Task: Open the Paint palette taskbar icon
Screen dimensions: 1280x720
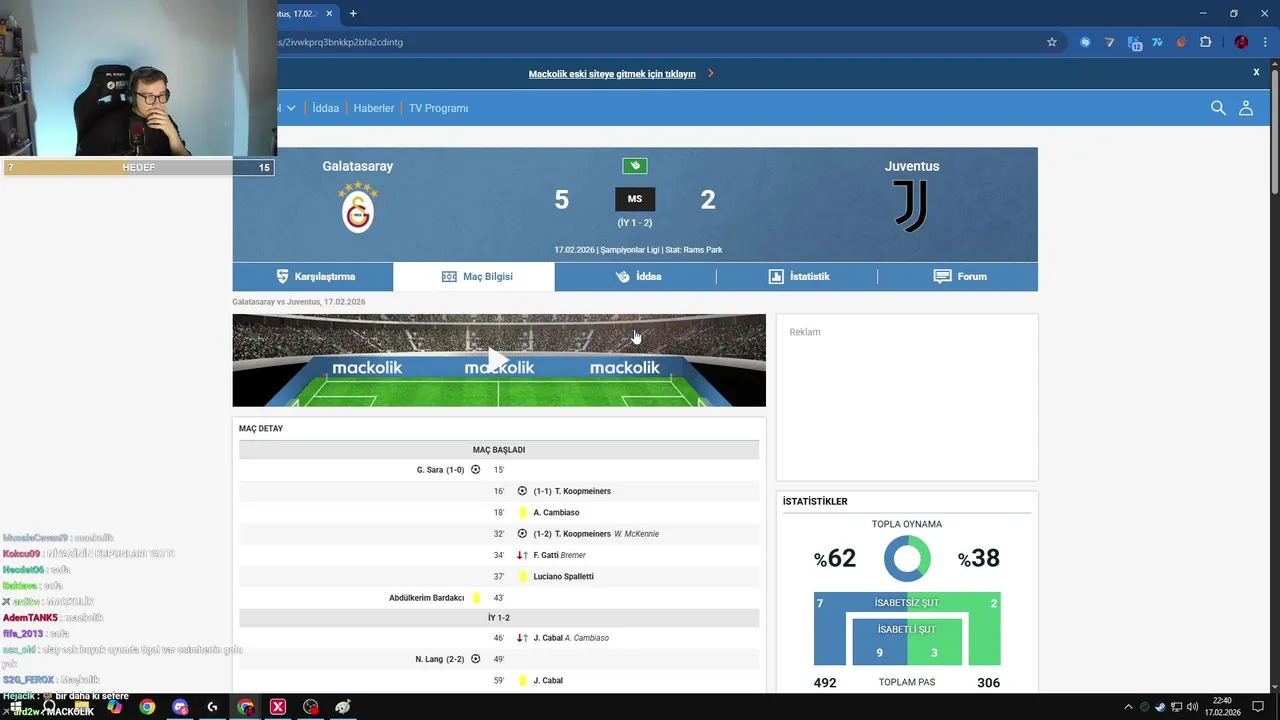Action: click(x=343, y=707)
